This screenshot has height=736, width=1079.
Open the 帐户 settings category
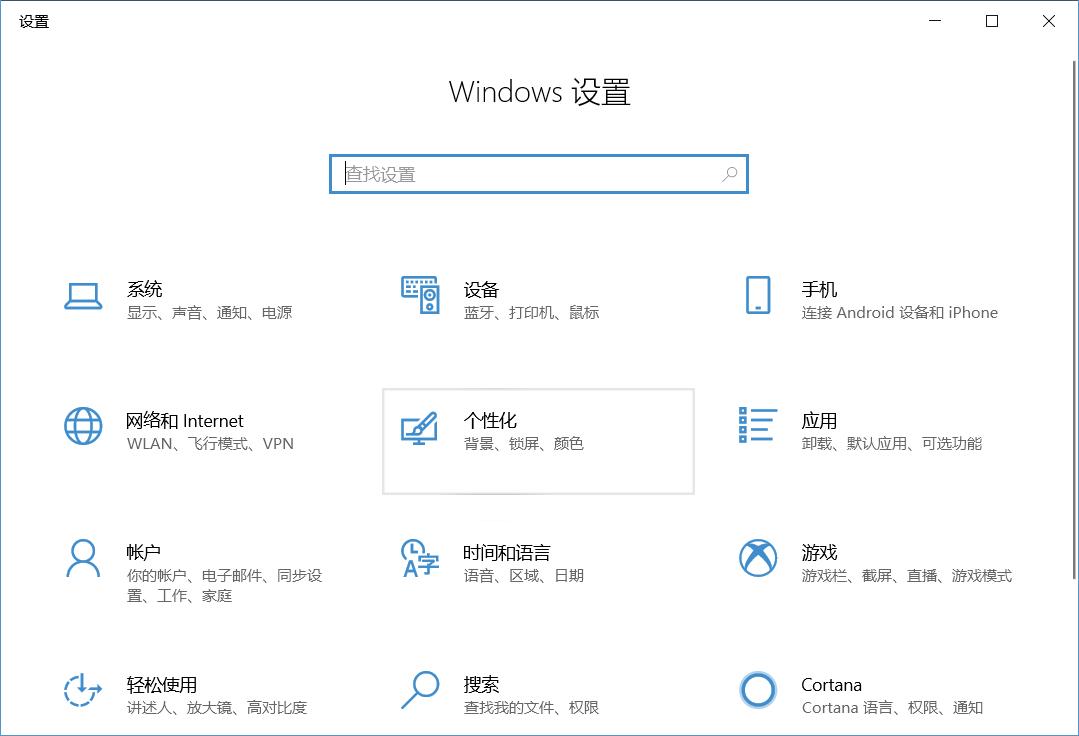[145, 552]
